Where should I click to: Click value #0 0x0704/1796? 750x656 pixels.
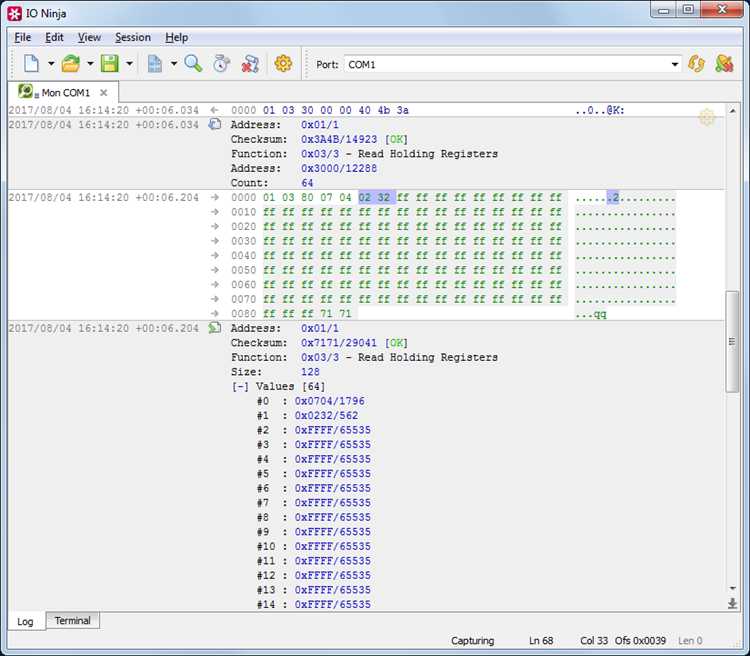[x=330, y=401]
